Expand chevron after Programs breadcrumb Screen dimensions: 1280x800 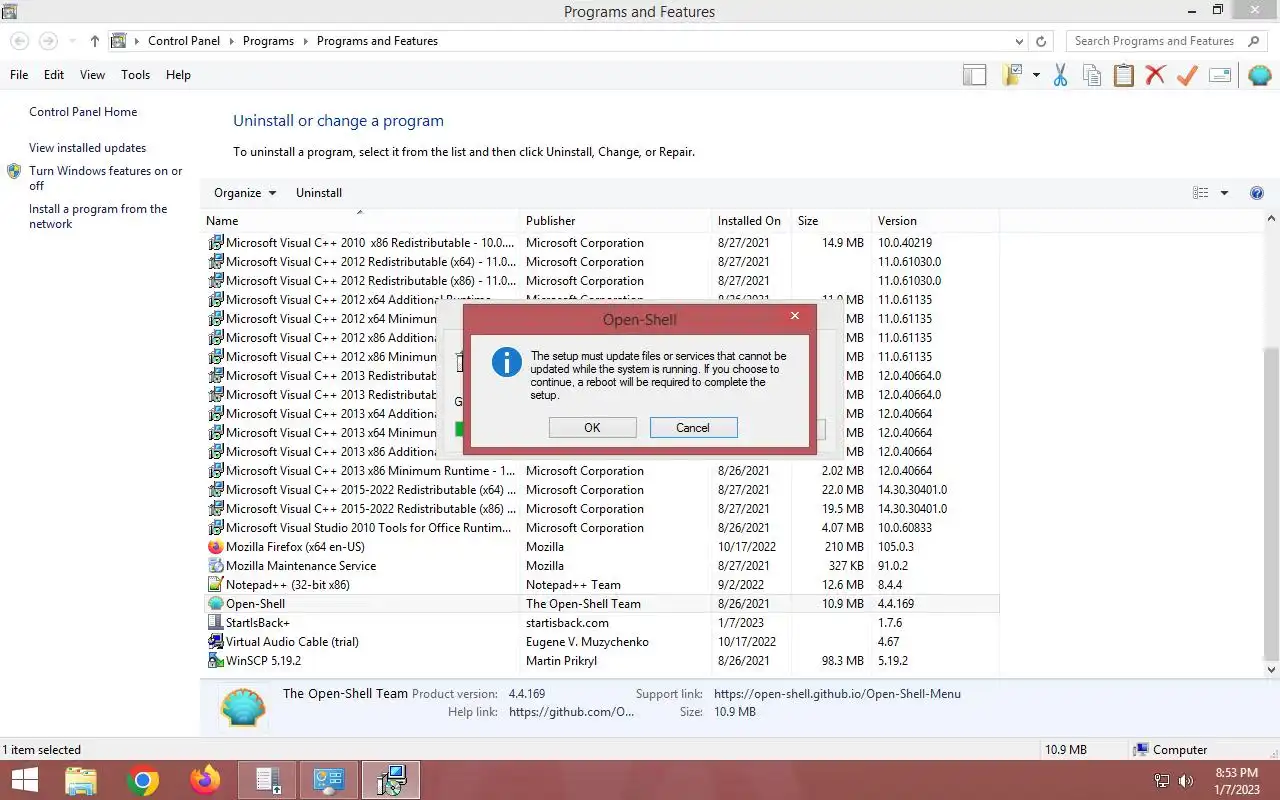pos(305,41)
